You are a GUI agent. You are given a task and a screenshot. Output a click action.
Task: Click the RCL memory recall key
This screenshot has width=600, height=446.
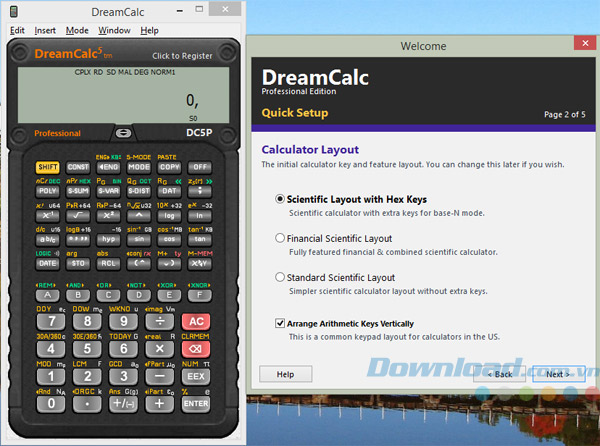click(x=108, y=264)
